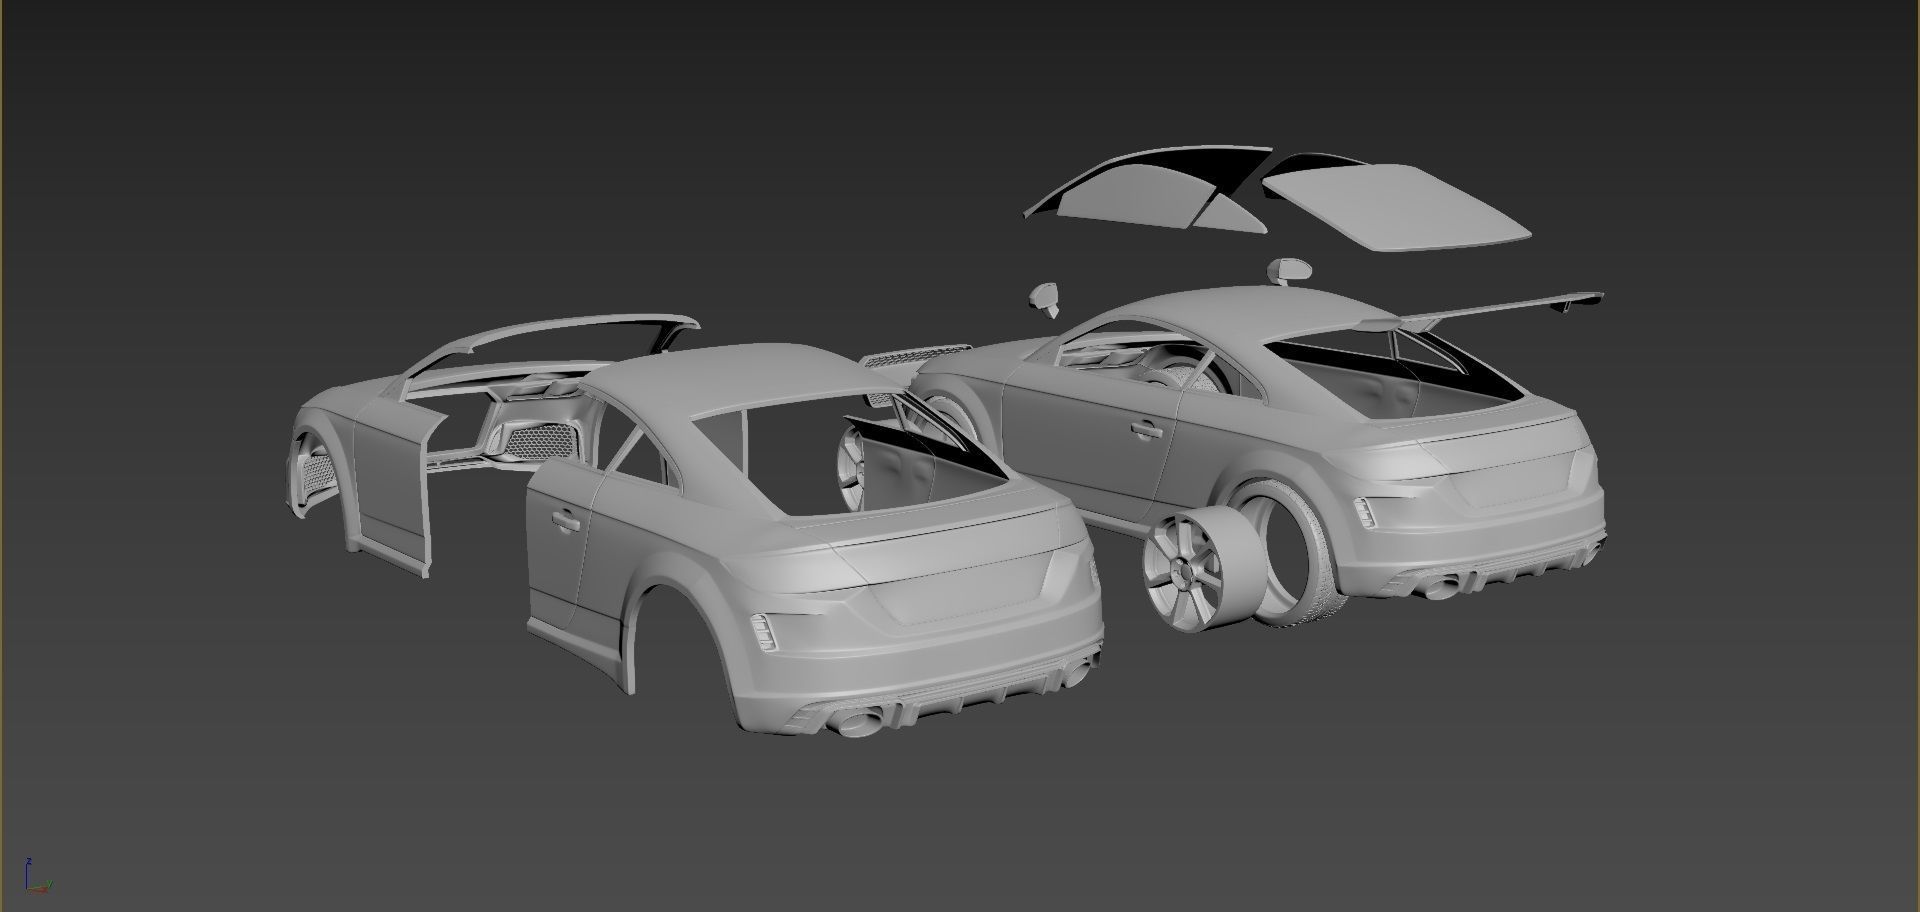Select the right floating side mirror
Viewport: 1920px width, 912px height.
click(x=1289, y=270)
